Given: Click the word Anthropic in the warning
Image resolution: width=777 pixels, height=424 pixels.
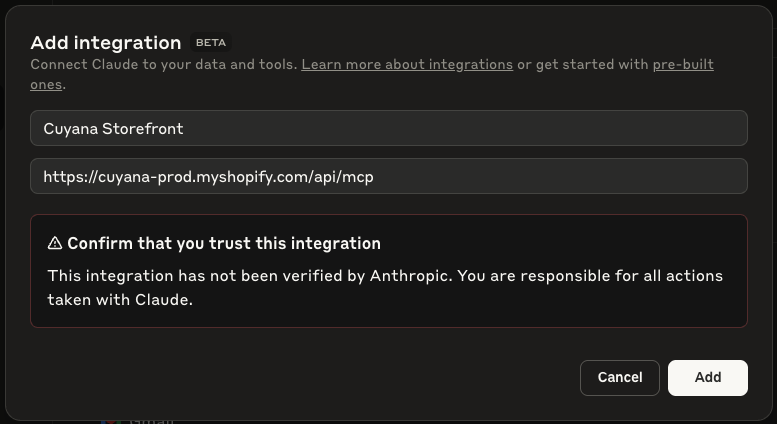Looking at the screenshot, I should tap(411, 275).
